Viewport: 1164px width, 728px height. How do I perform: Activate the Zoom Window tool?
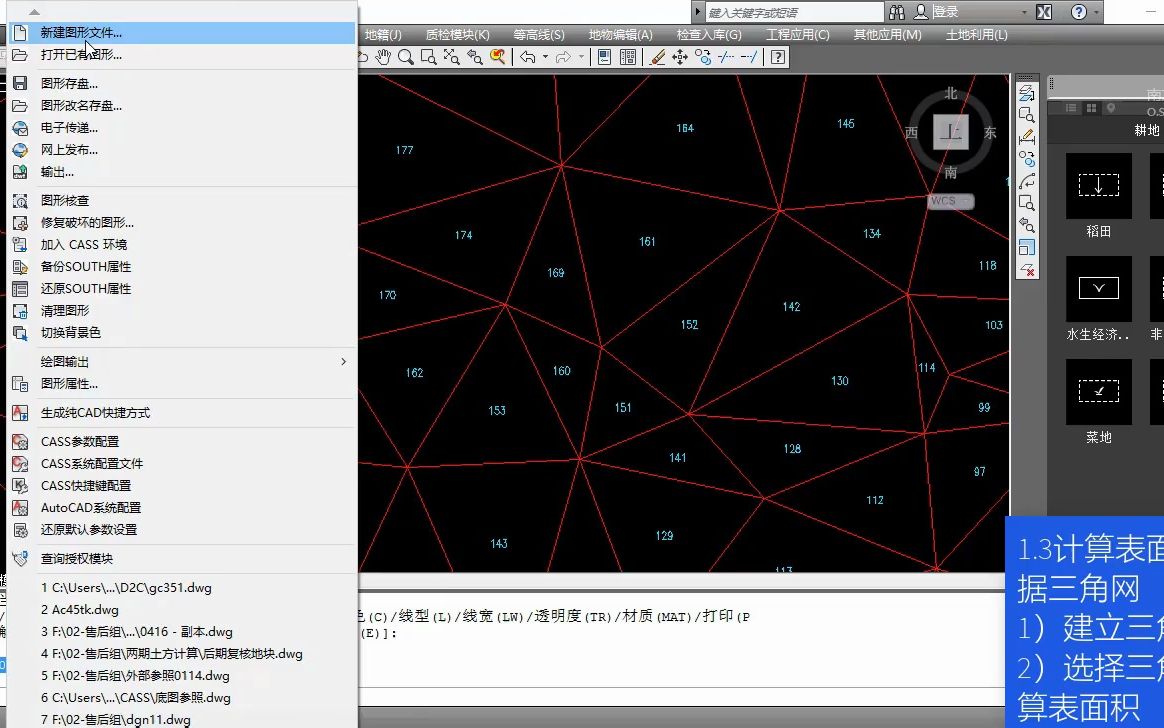(x=426, y=57)
